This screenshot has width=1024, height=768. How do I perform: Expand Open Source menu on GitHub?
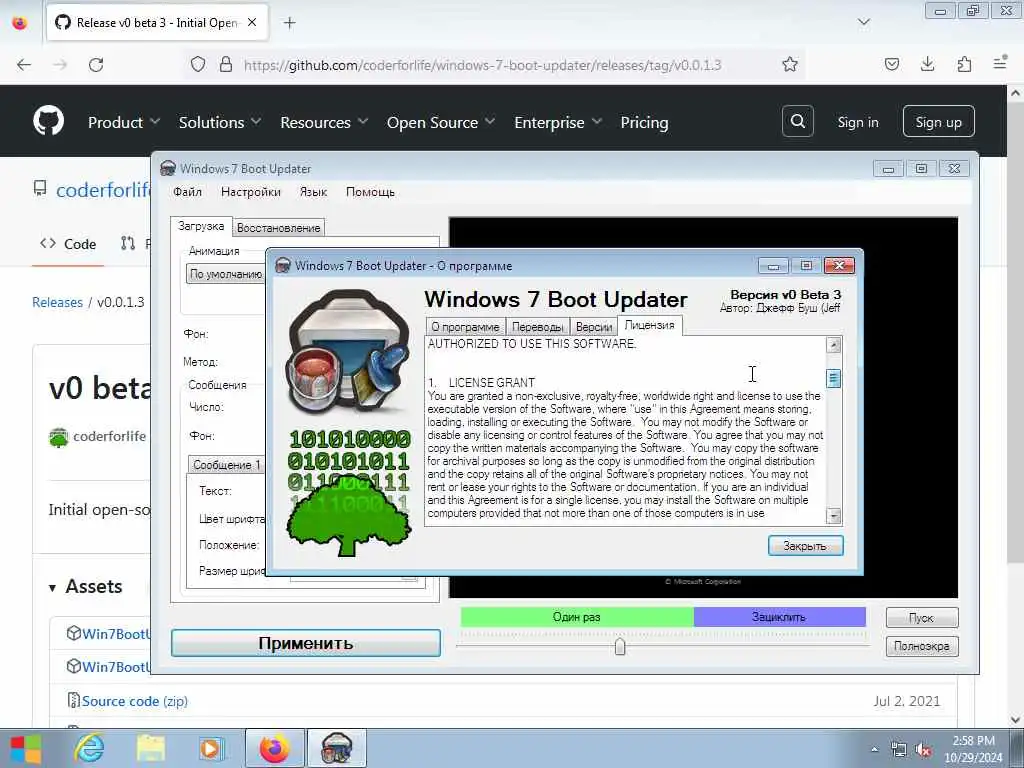pos(441,122)
